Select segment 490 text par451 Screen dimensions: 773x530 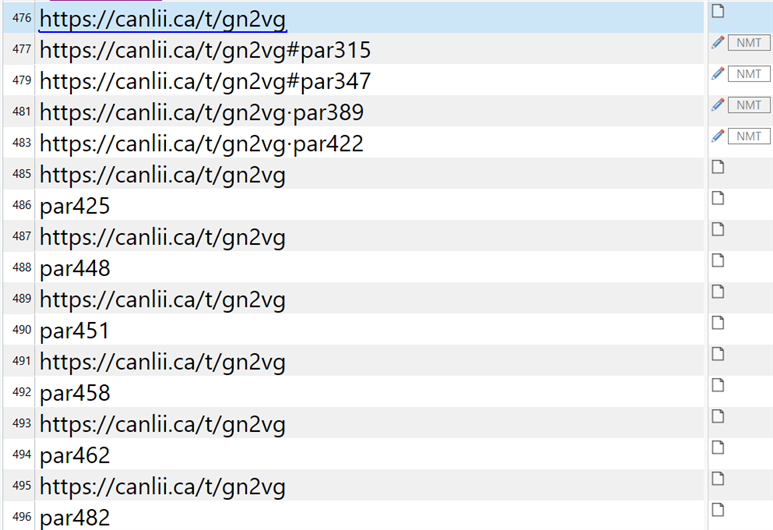[x=74, y=331]
